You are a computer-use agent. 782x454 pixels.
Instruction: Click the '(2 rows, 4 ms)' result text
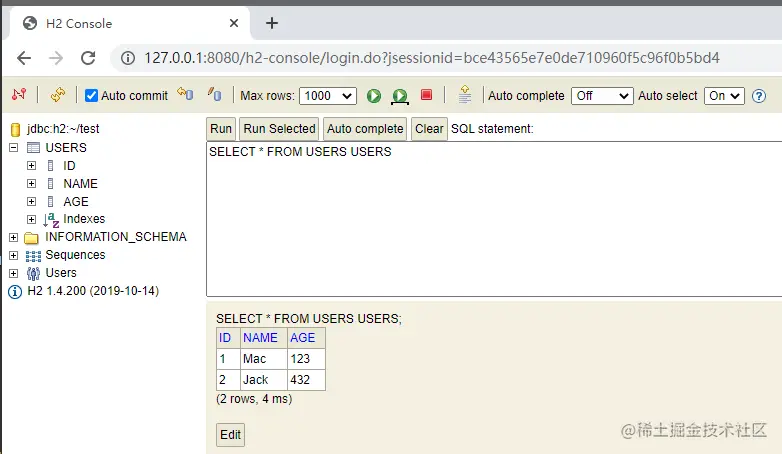[x=254, y=399]
